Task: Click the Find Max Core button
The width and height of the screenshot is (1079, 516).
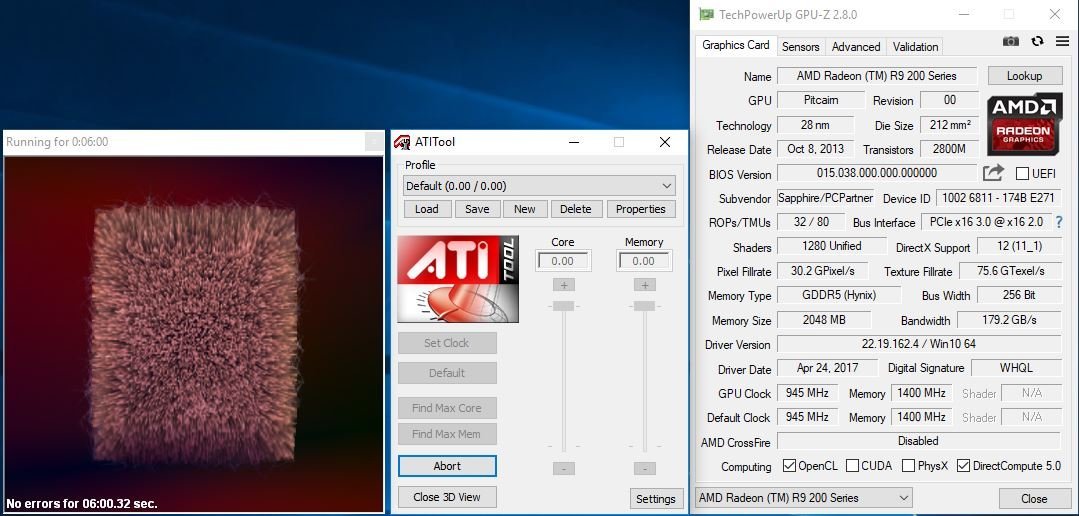Action: tap(447, 408)
